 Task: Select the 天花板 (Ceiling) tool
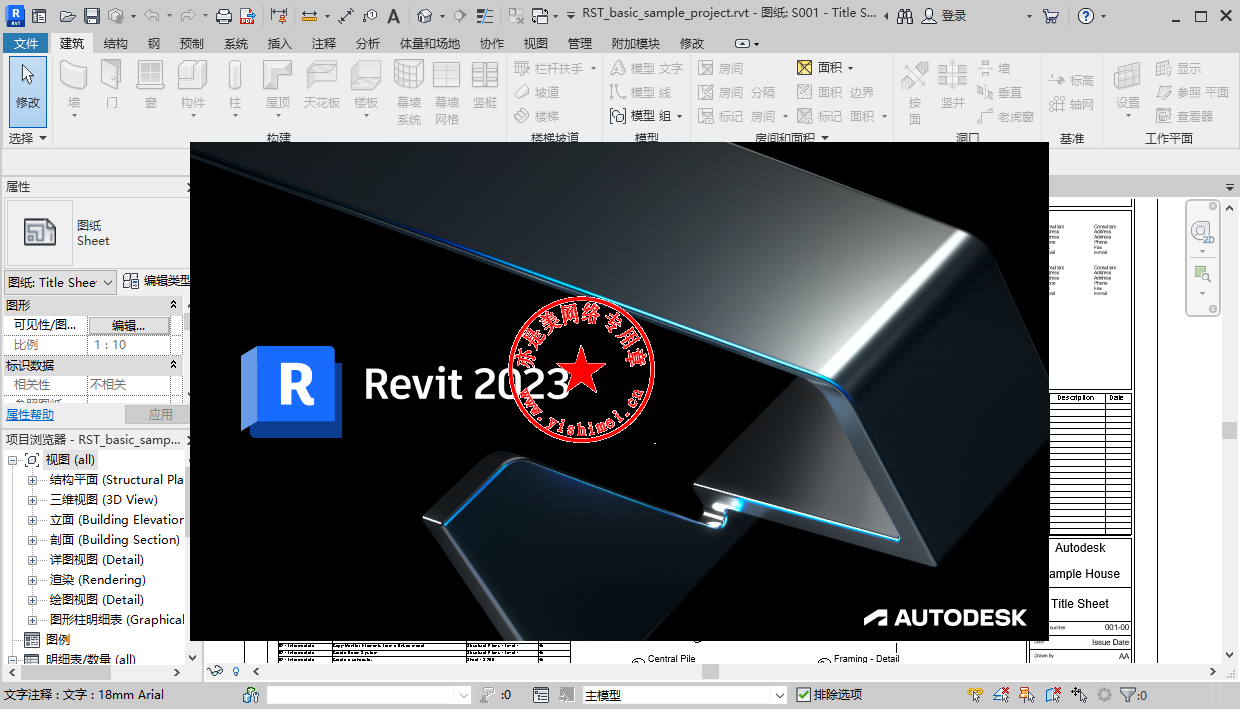(322, 85)
